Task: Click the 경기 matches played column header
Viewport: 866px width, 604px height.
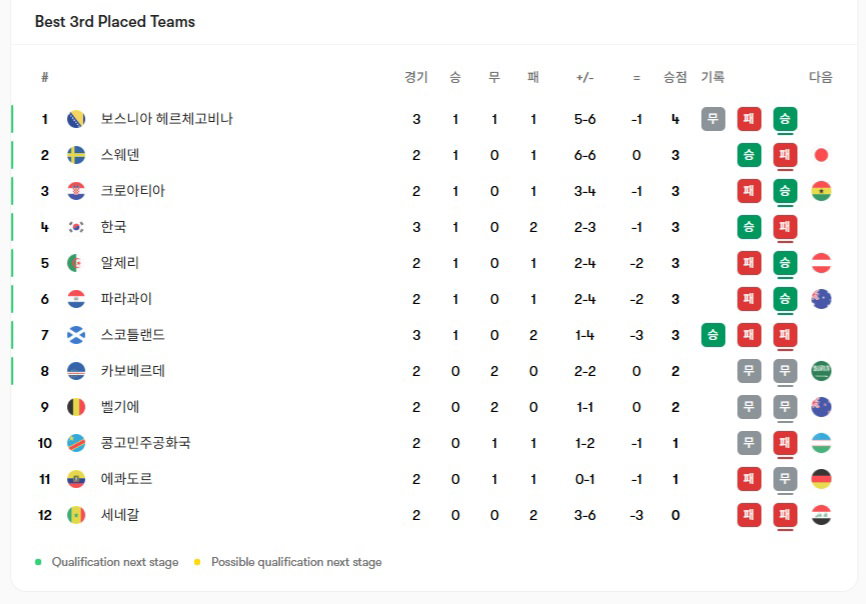Action: coord(416,77)
